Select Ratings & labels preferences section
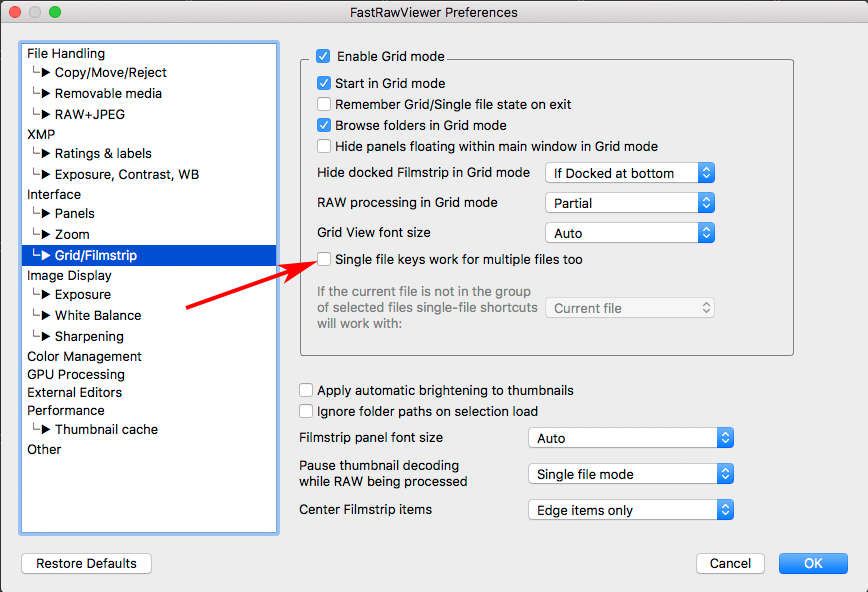 [103, 153]
